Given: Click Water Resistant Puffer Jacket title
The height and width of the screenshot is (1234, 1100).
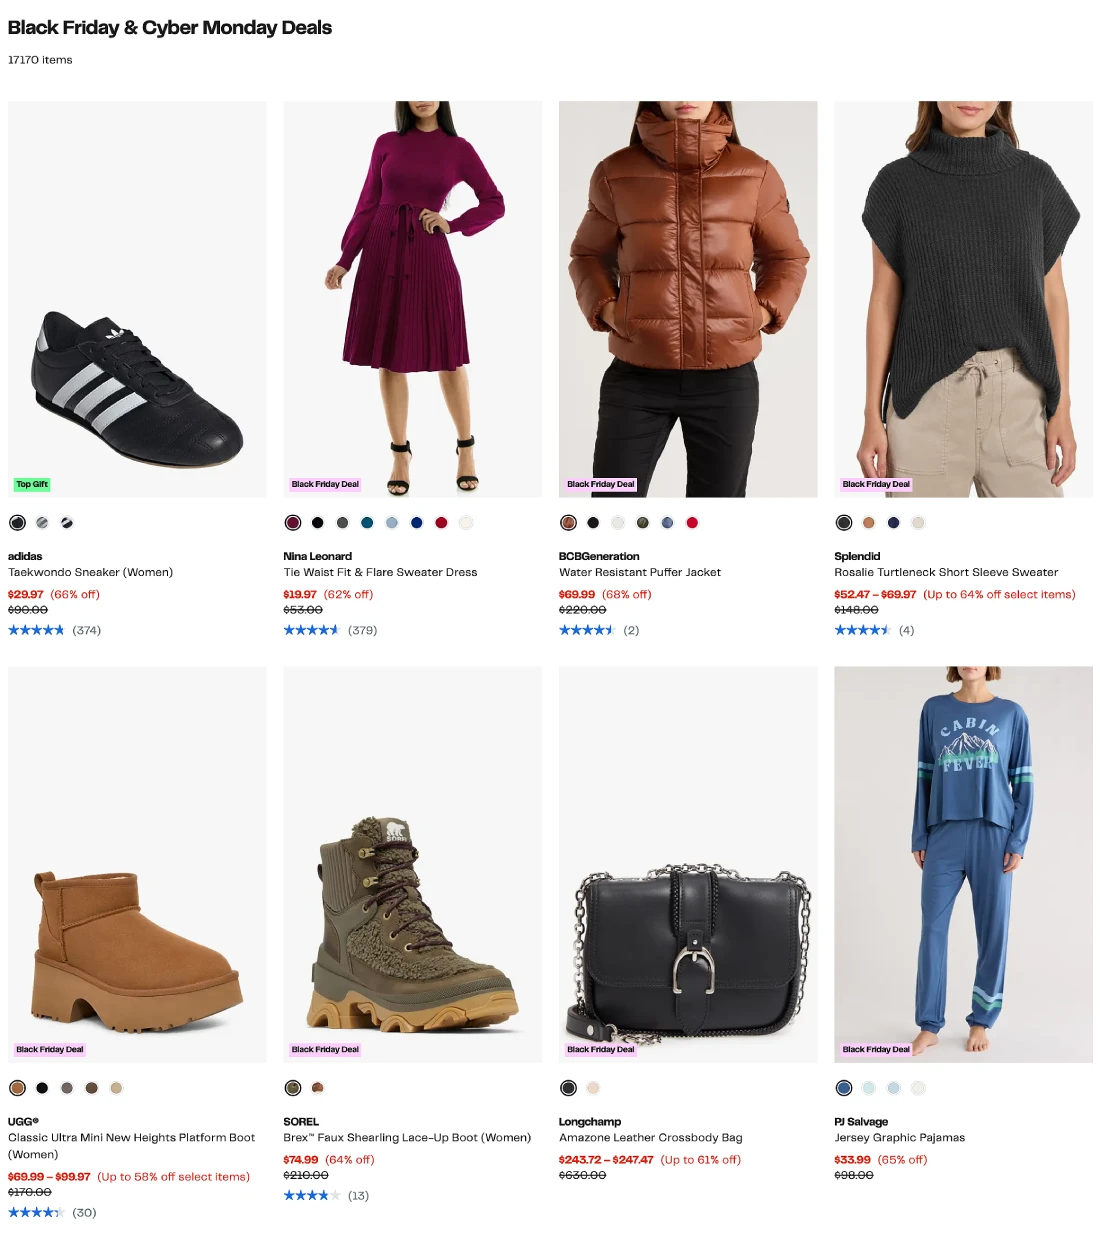Looking at the screenshot, I should 640,573.
